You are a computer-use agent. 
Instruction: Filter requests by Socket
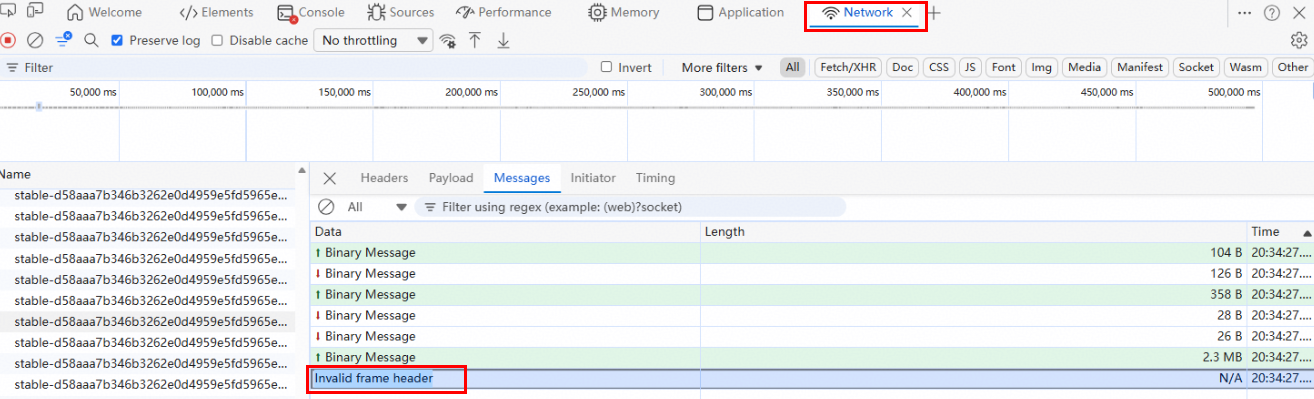pos(1196,67)
